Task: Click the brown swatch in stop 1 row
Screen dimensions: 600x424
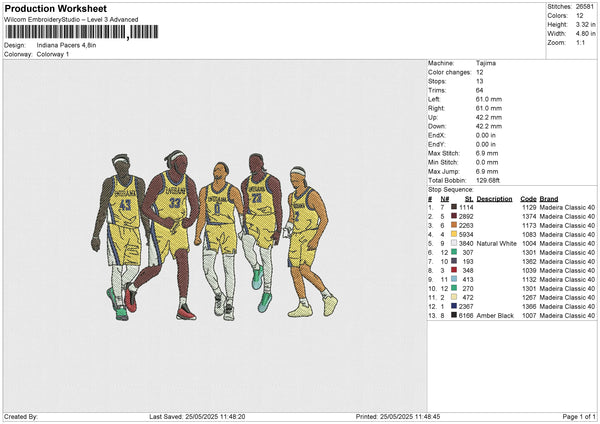Action: point(454,207)
